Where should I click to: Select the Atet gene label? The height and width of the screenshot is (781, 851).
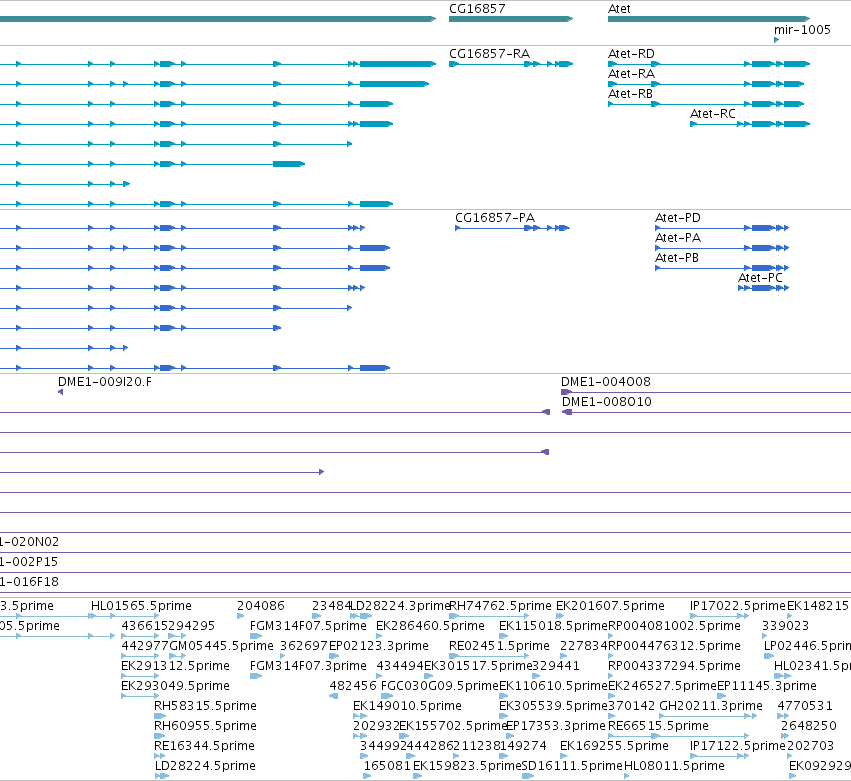click(x=619, y=9)
